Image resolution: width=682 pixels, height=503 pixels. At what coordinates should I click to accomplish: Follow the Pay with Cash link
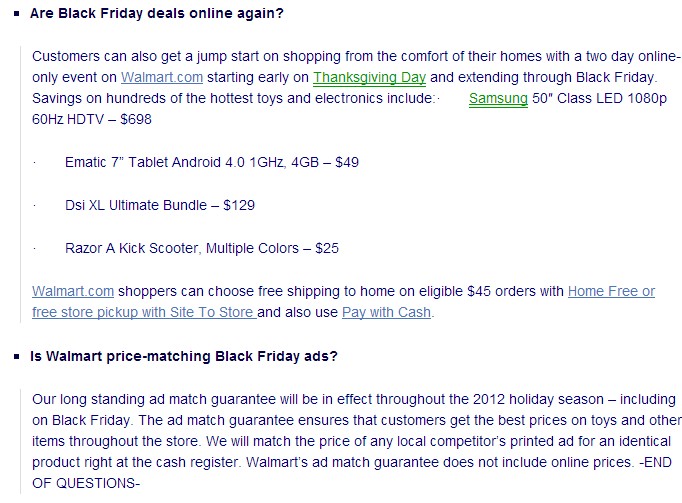click(x=386, y=312)
